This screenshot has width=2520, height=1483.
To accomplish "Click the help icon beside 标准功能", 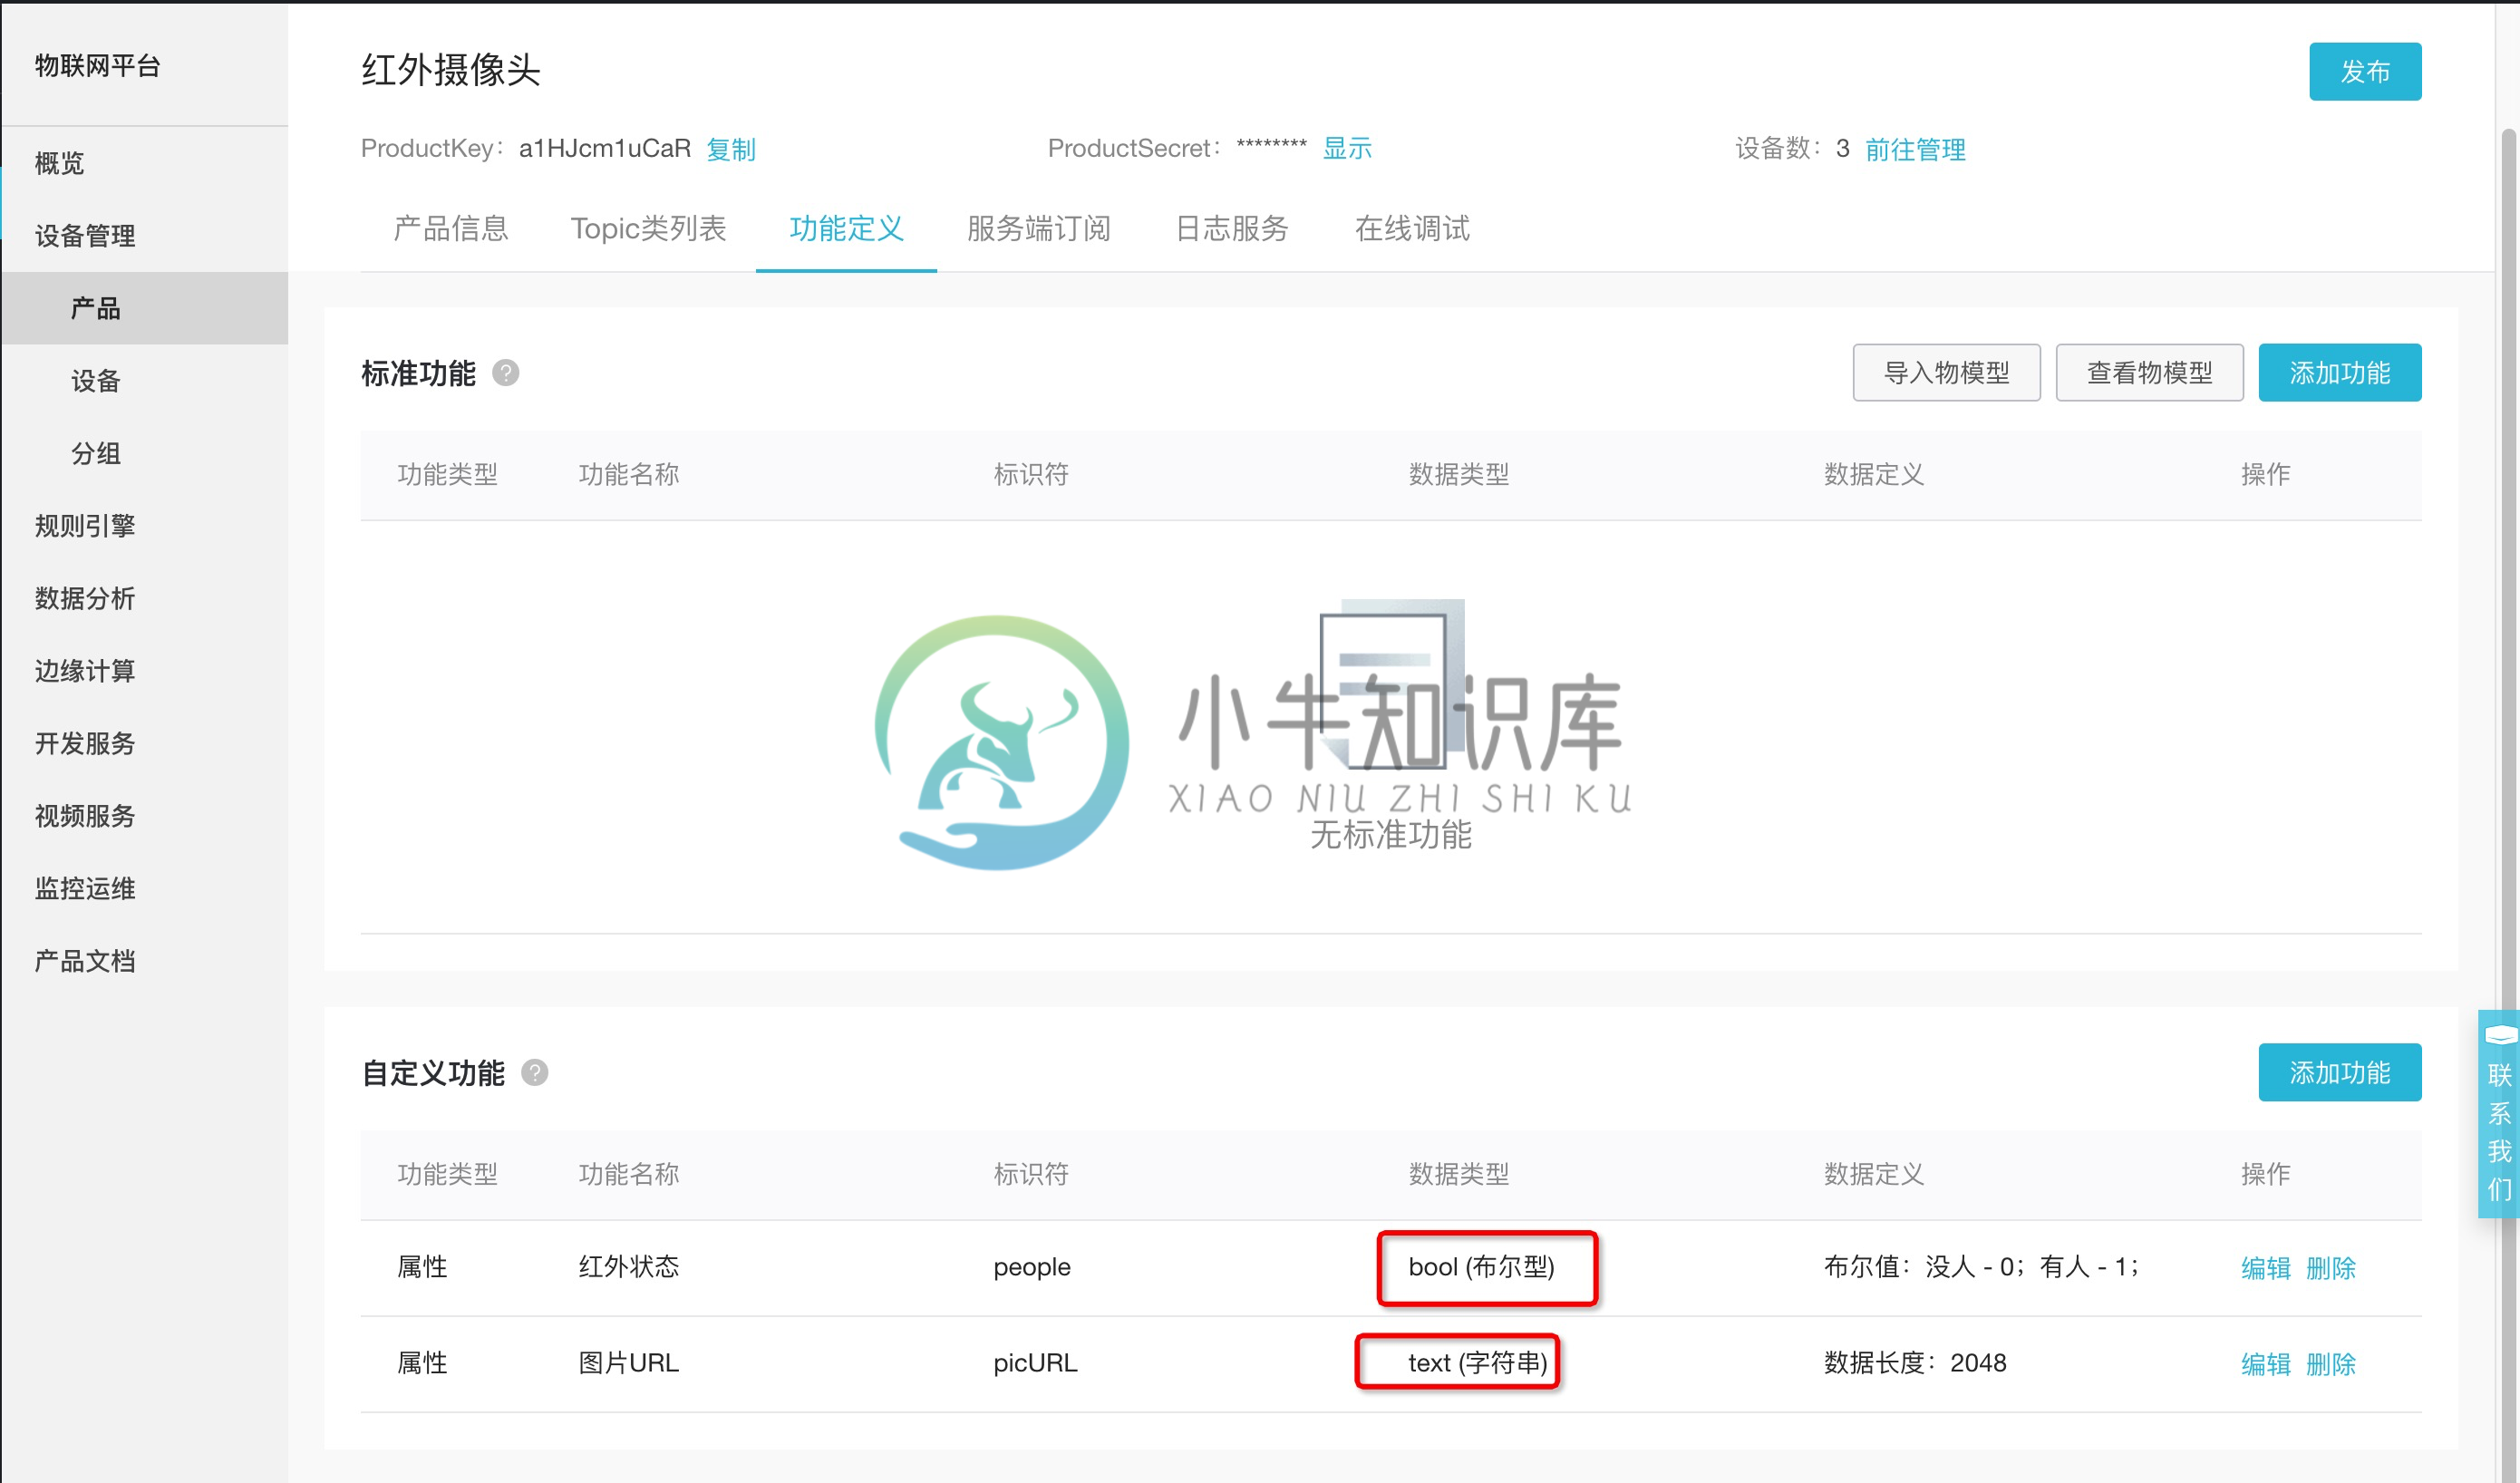I will click(506, 373).
